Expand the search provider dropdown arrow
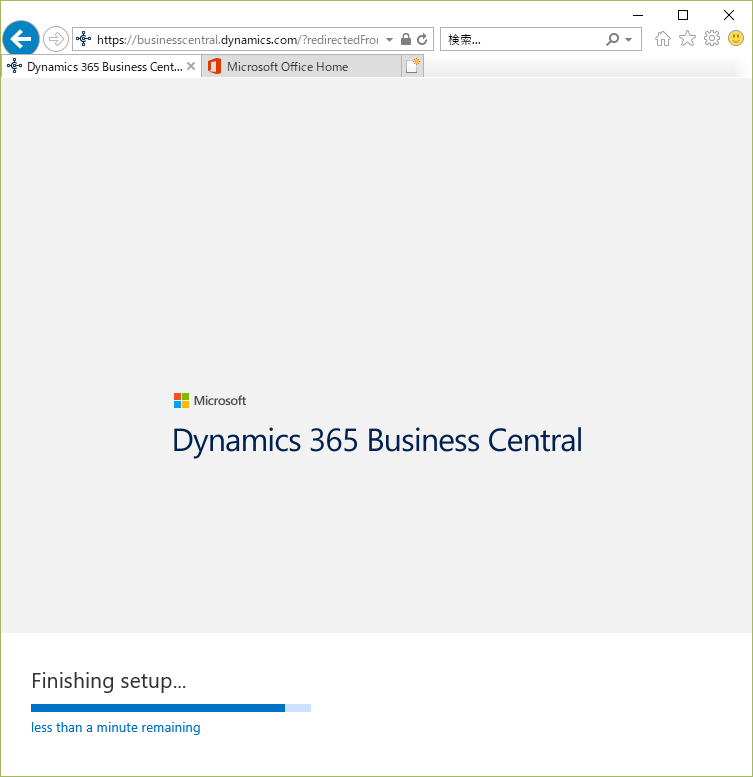 pos(629,39)
